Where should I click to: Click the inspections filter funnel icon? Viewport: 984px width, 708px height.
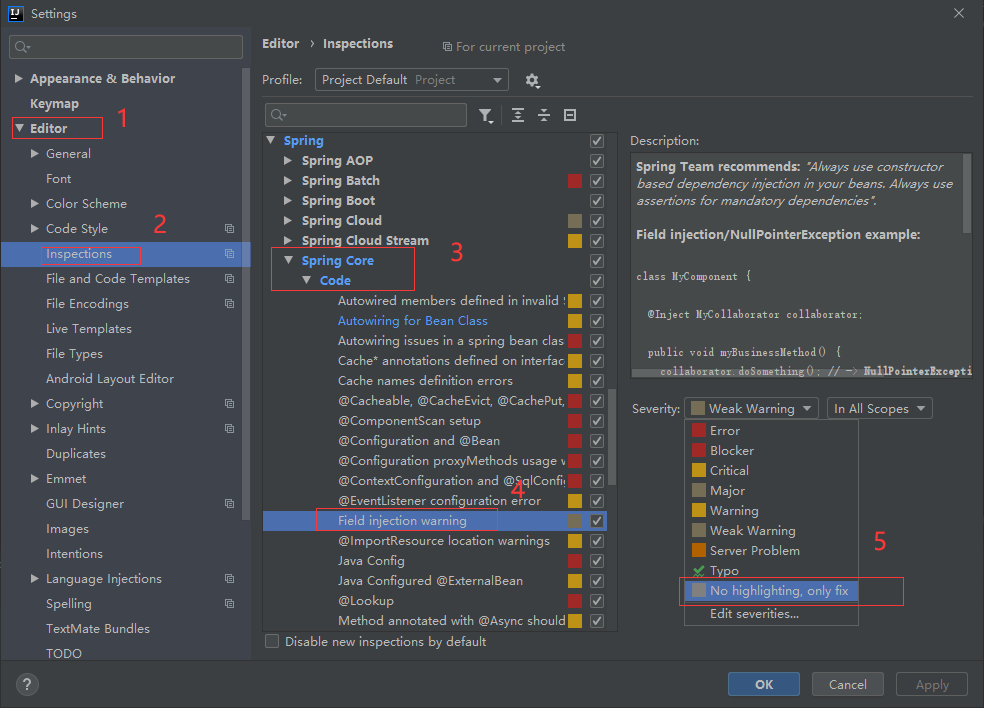[x=486, y=115]
